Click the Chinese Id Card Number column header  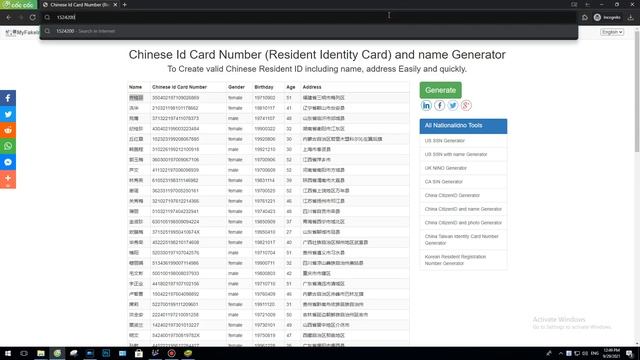point(180,87)
